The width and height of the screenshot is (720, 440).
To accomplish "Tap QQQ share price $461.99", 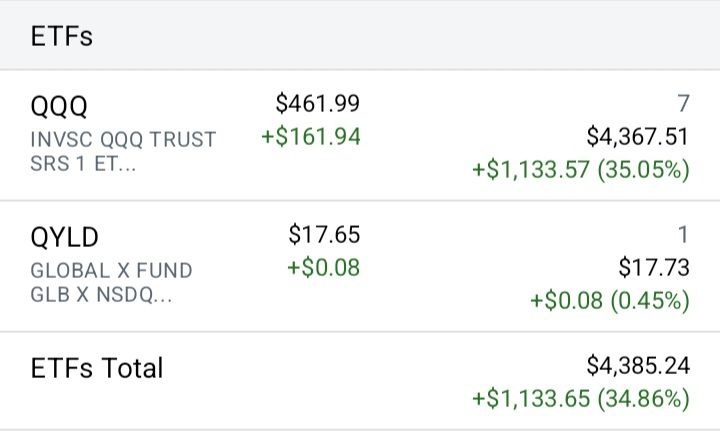I will (x=317, y=103).
